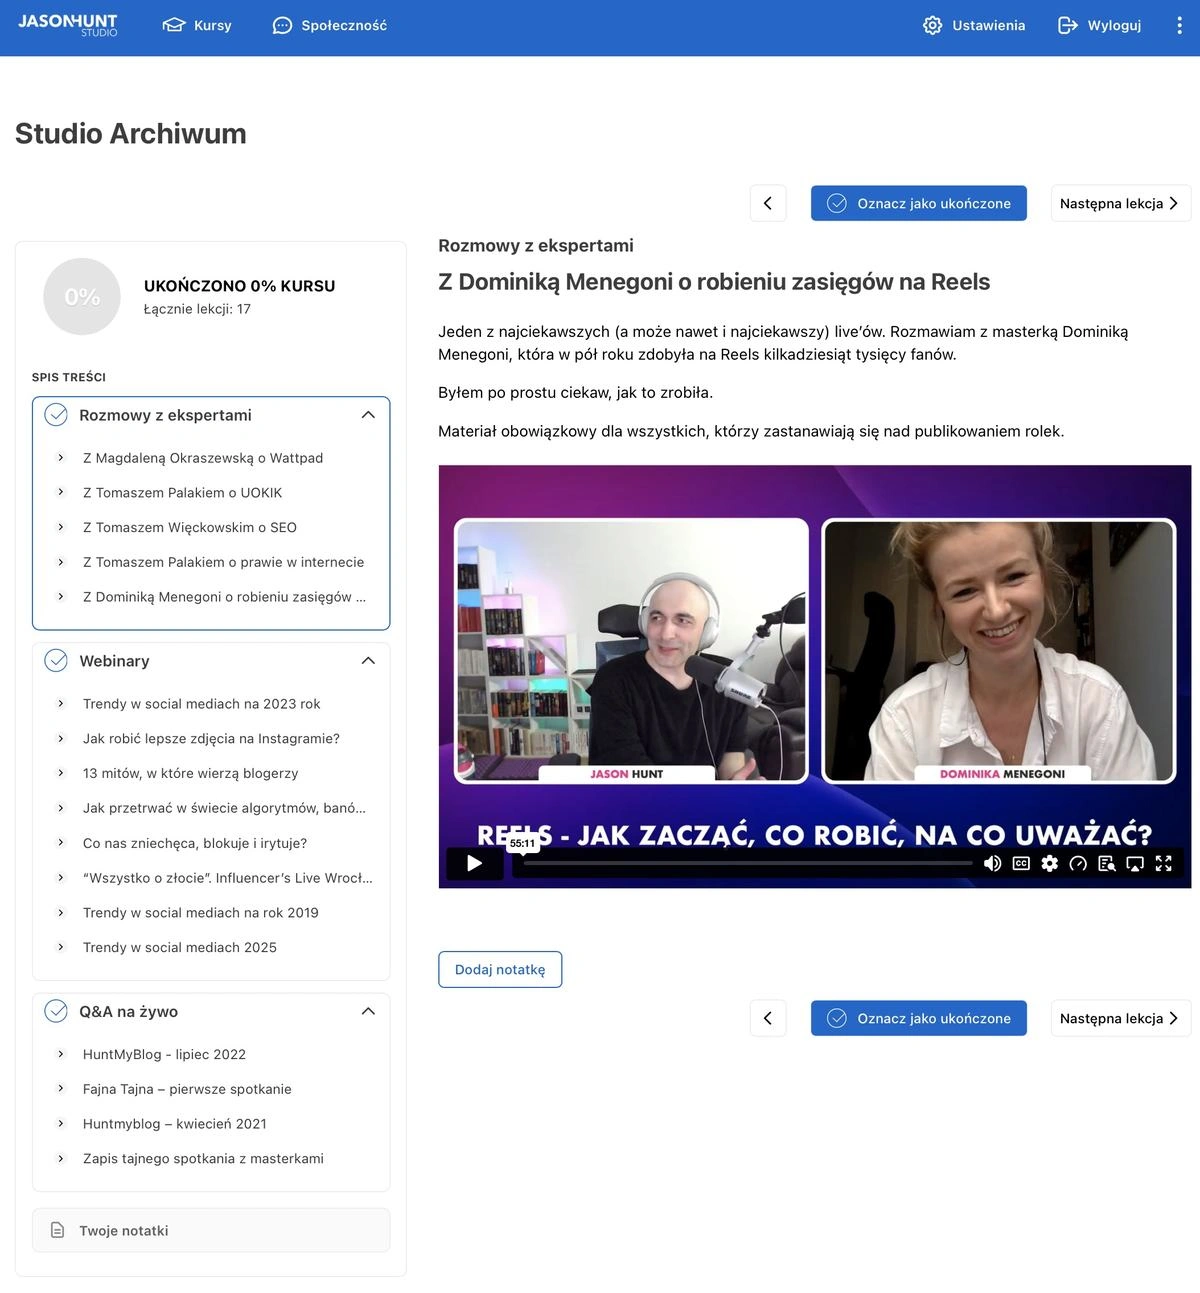Toggle completion circle for Rozmowy z ekspertami
This screenshot has width=1200, height=1293.
pos(56,415)
